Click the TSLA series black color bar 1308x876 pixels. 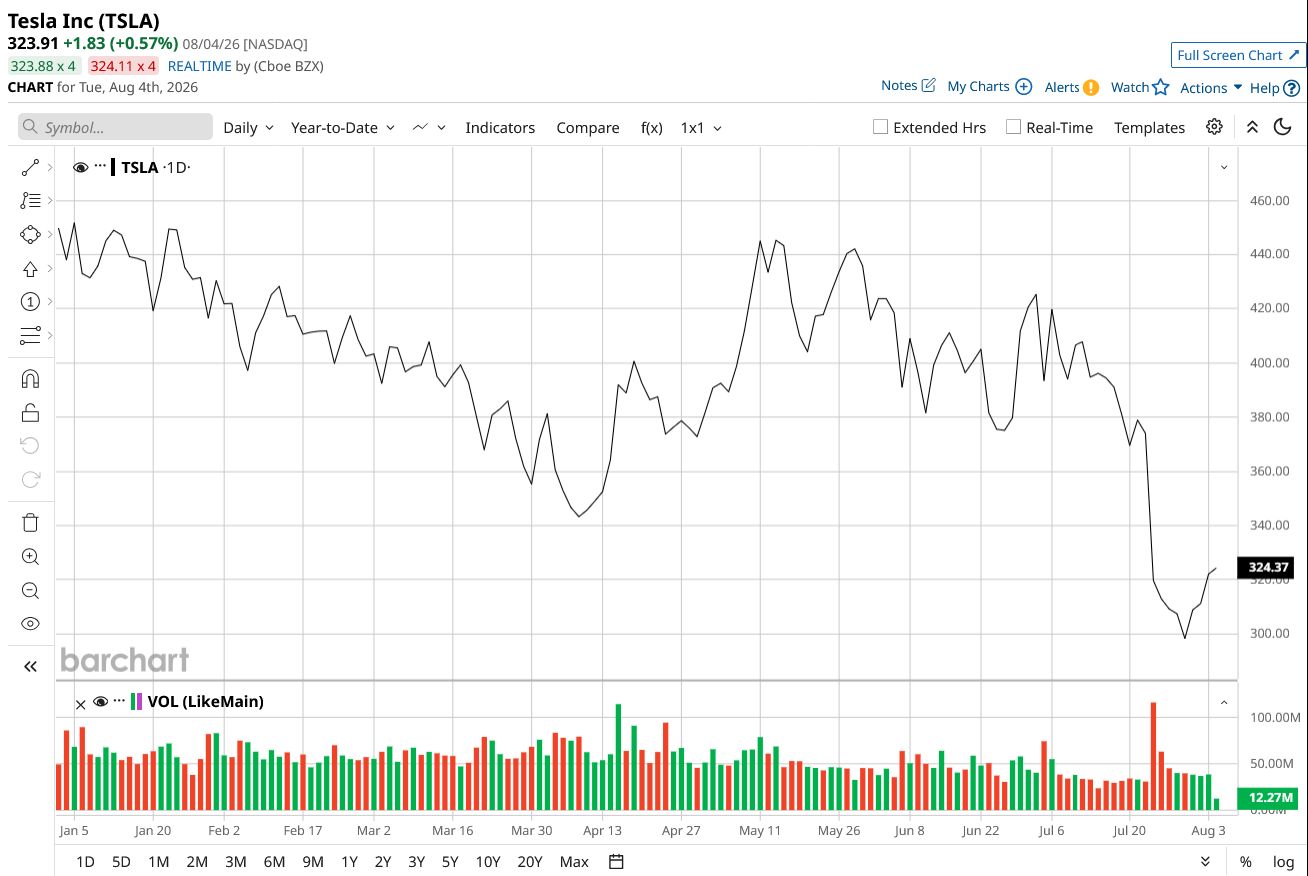[113, 167]
